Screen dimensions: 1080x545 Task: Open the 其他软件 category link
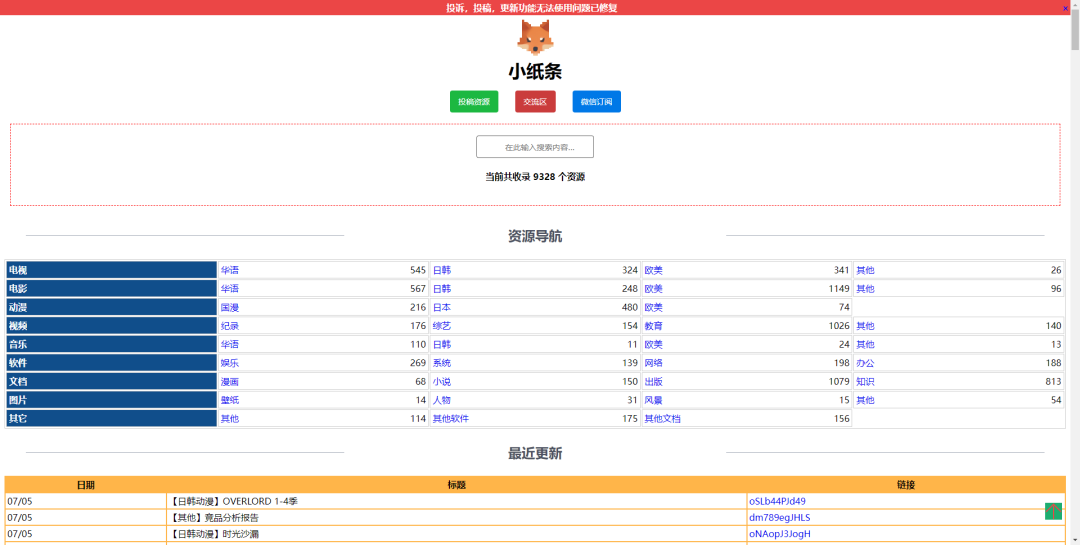coord(450,419)
